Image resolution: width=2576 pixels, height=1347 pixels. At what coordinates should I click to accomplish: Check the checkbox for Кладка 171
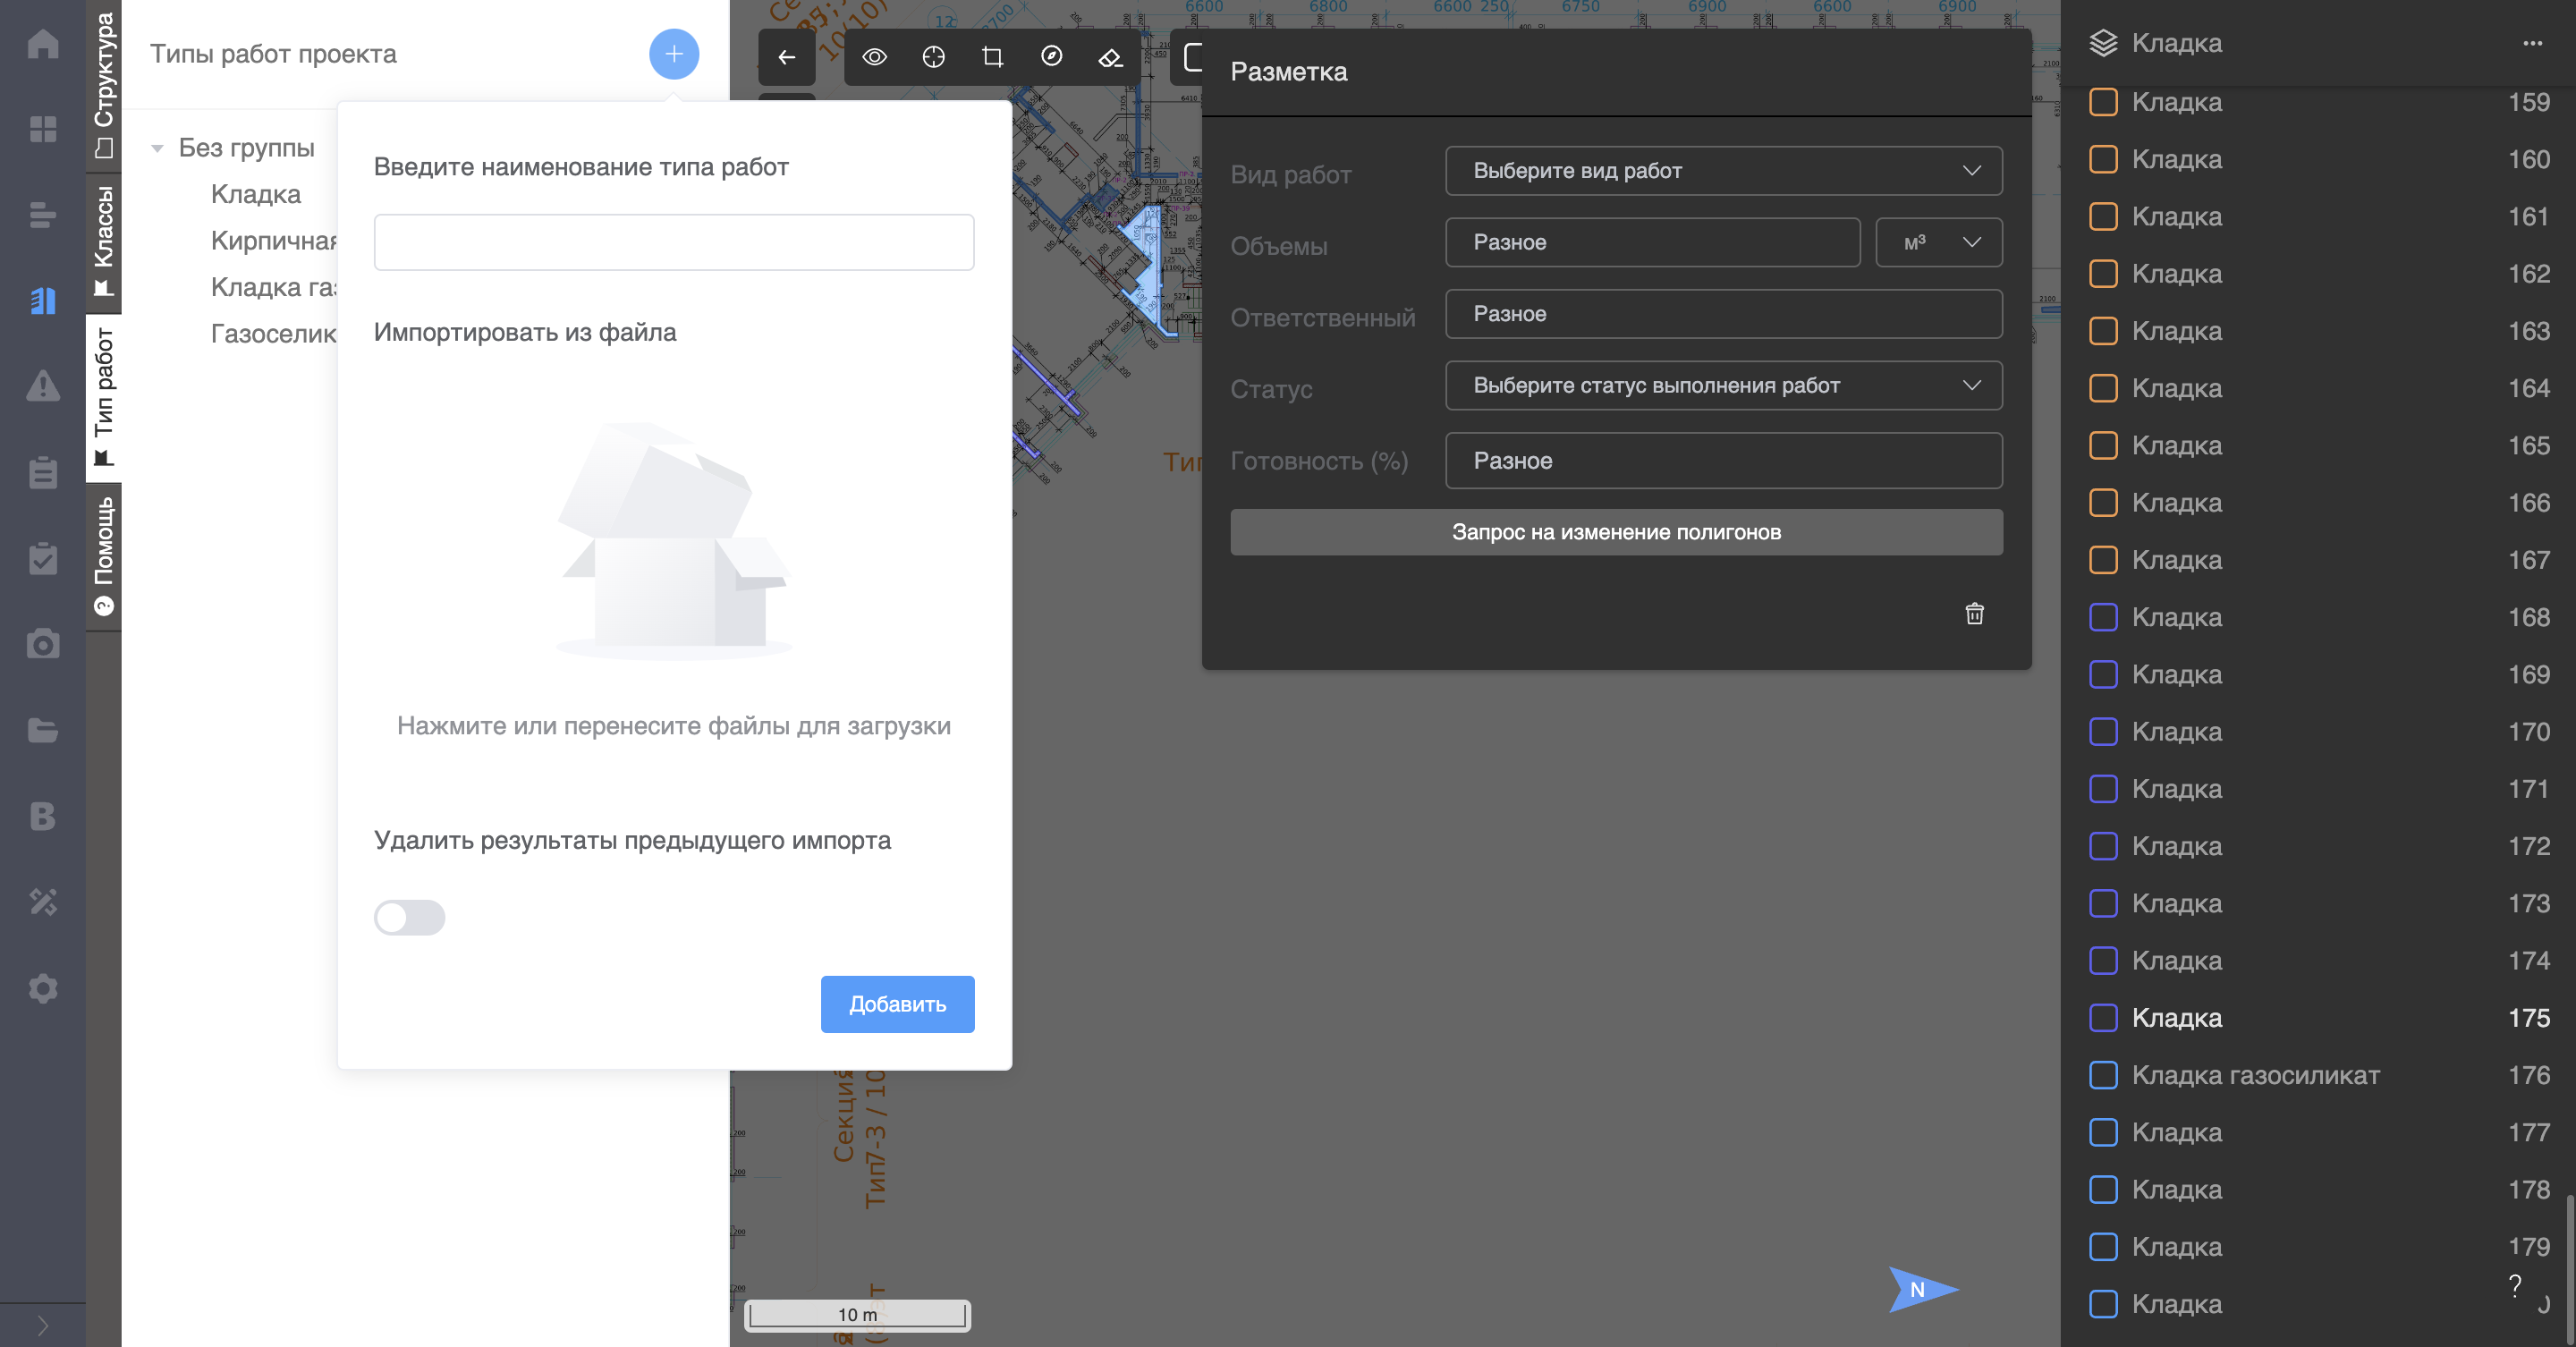2104,789
